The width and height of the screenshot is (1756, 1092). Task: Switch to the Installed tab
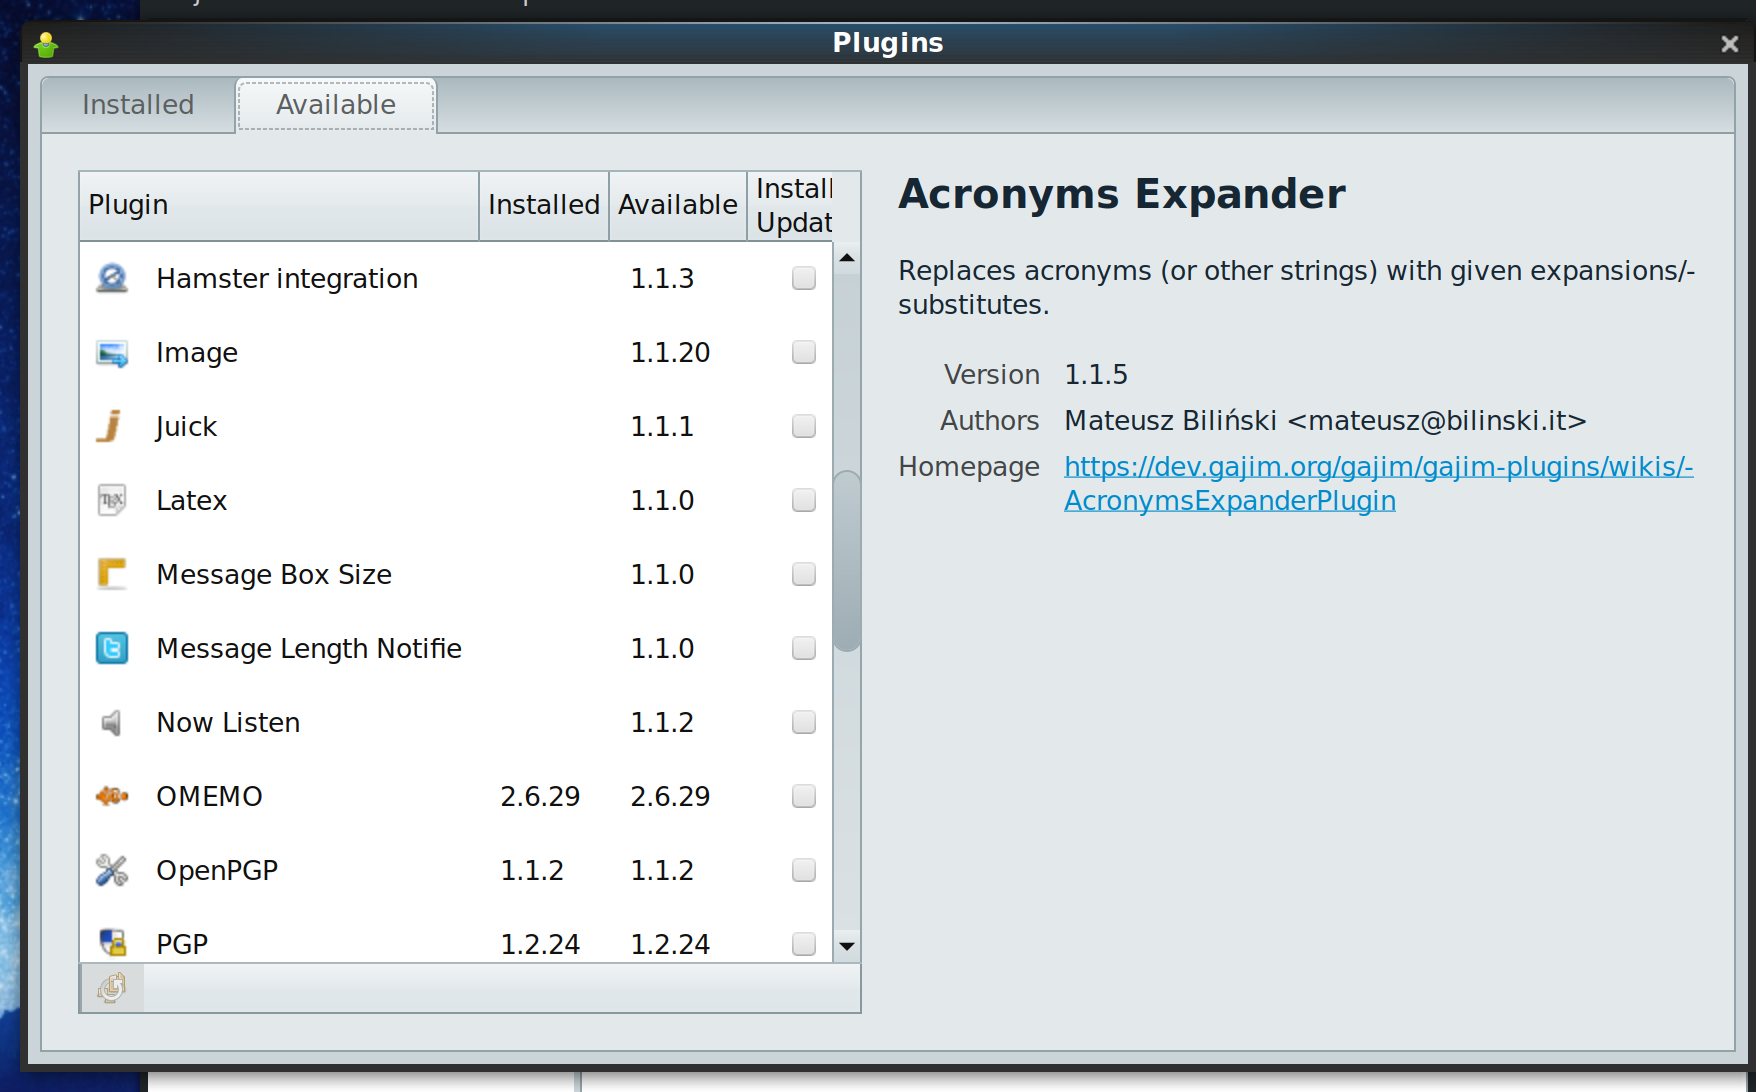(138, 105)
